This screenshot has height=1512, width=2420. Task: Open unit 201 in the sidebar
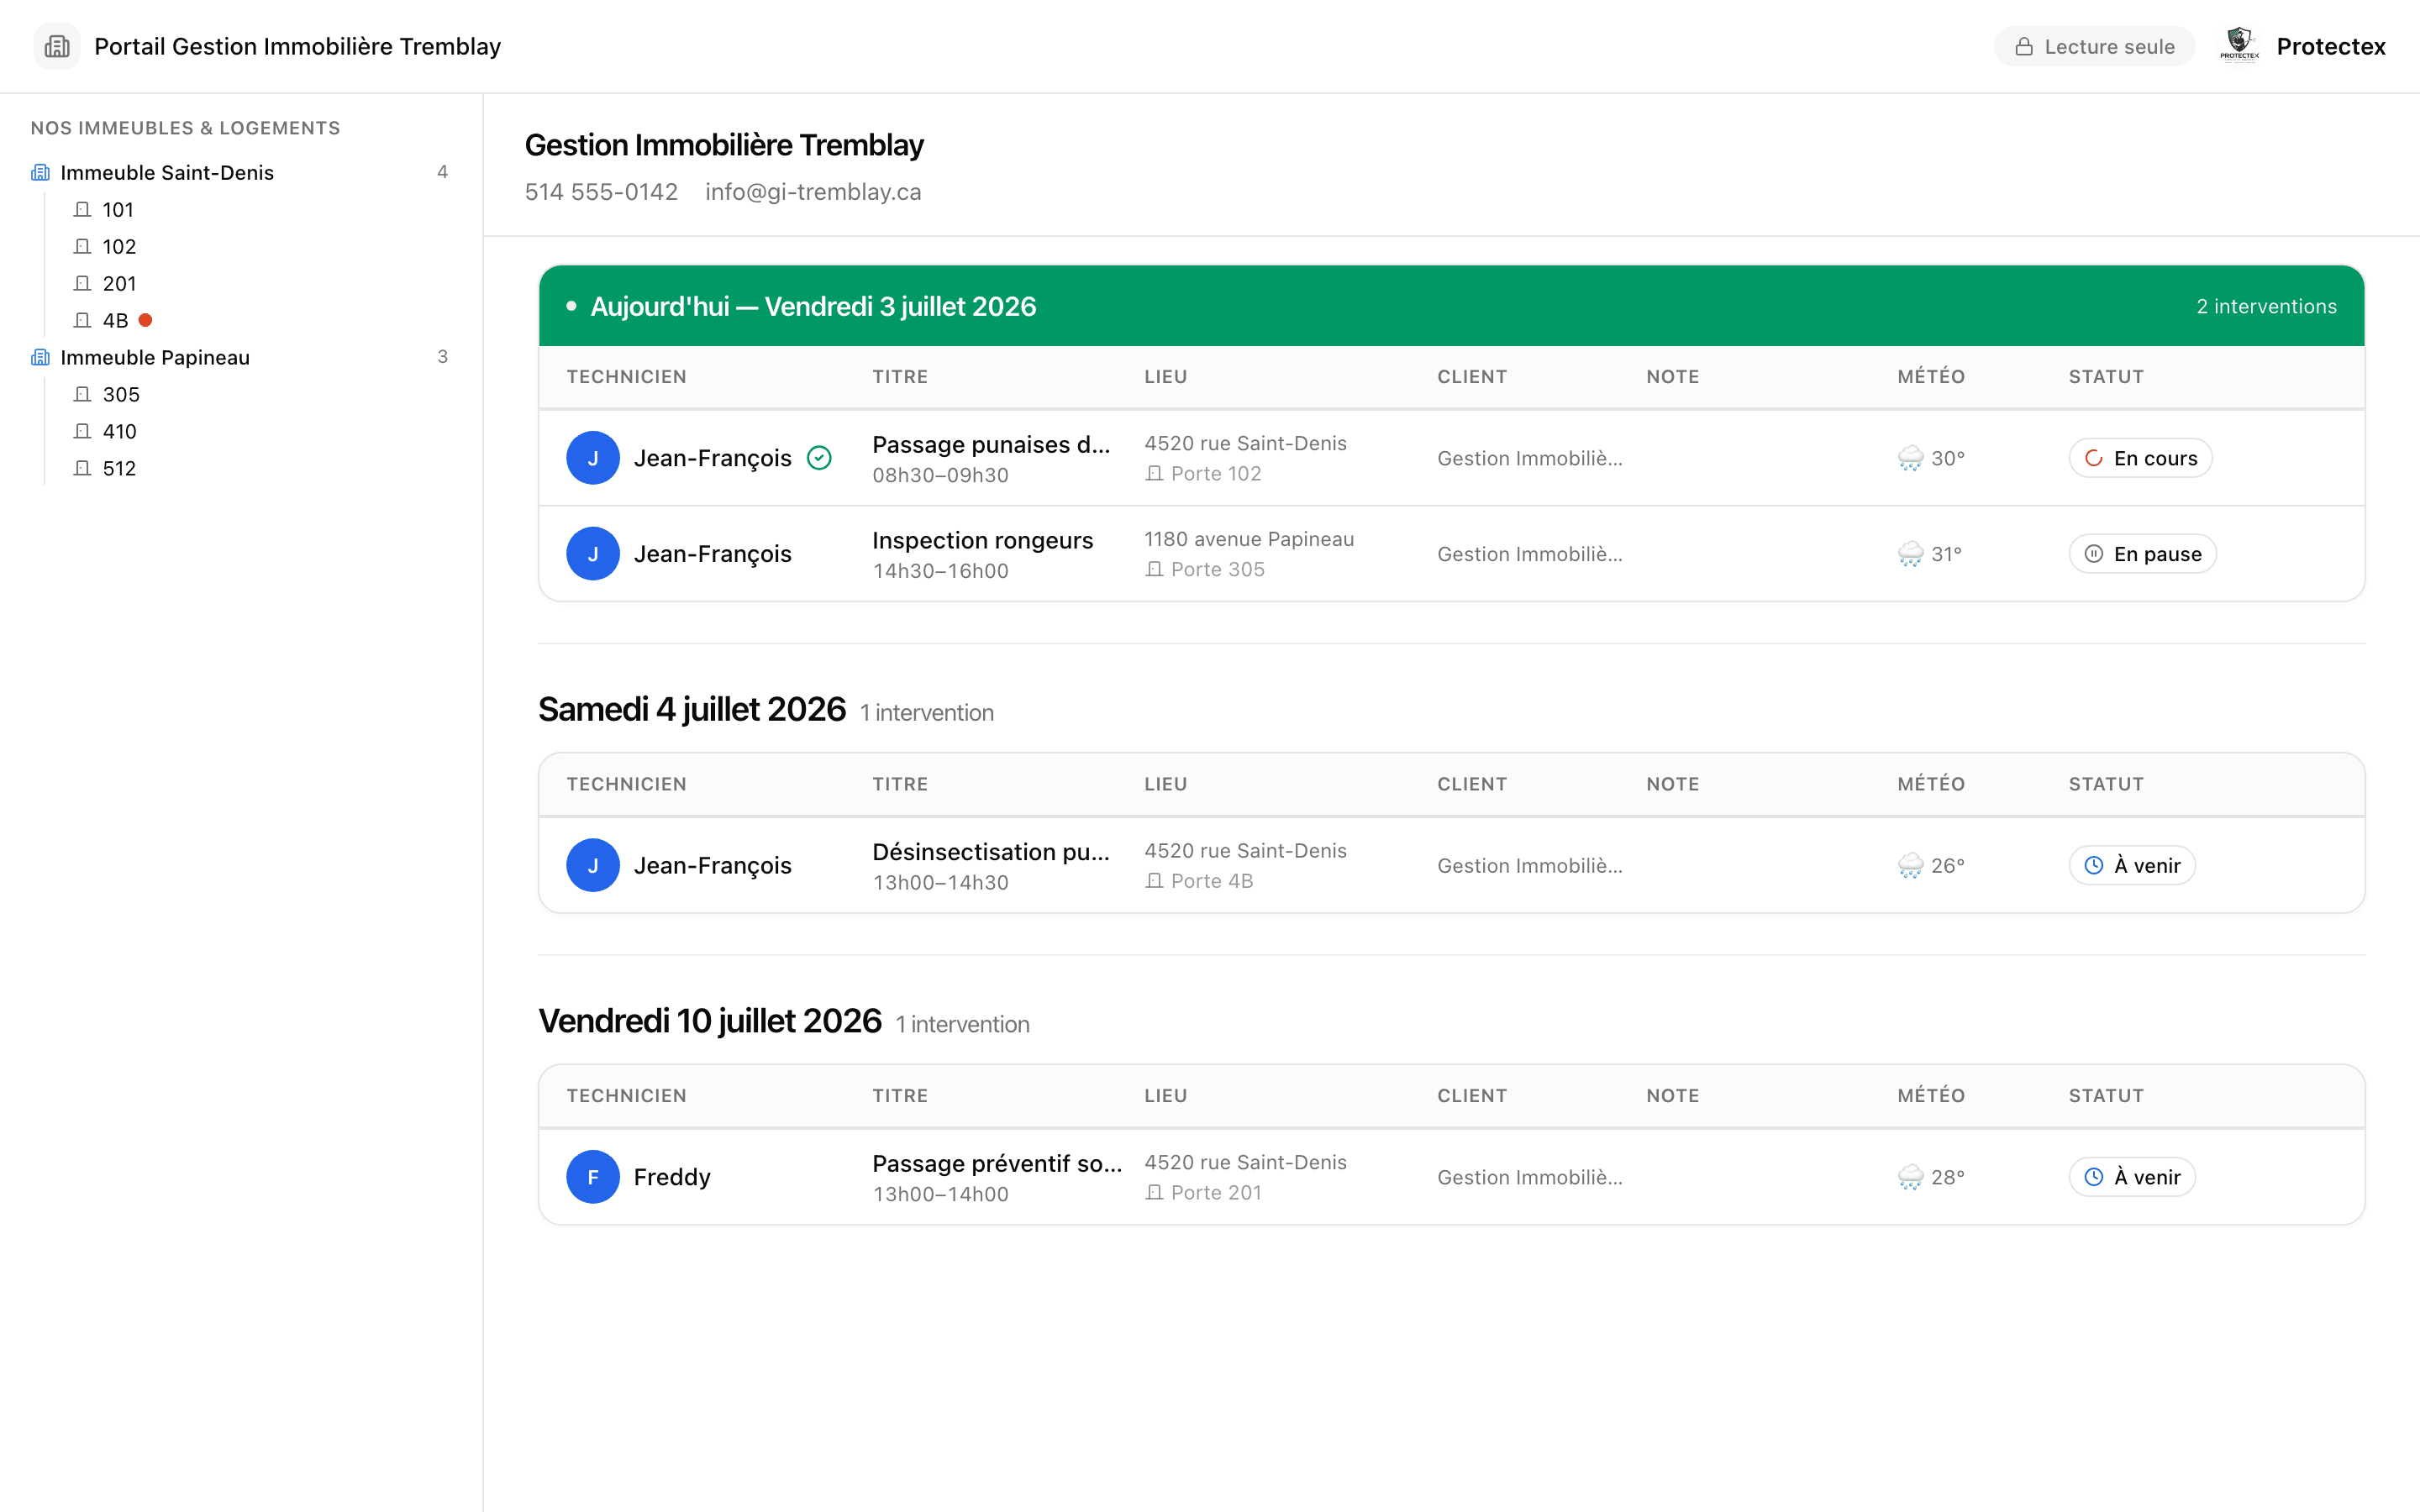point(119,284)
